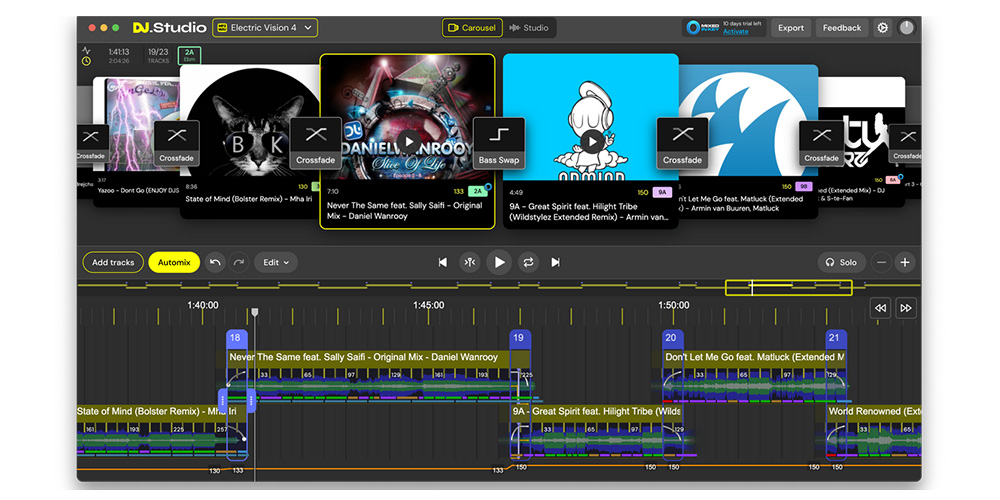Switch to the Studio tab
1000x500 pixels.
[529, 28]
